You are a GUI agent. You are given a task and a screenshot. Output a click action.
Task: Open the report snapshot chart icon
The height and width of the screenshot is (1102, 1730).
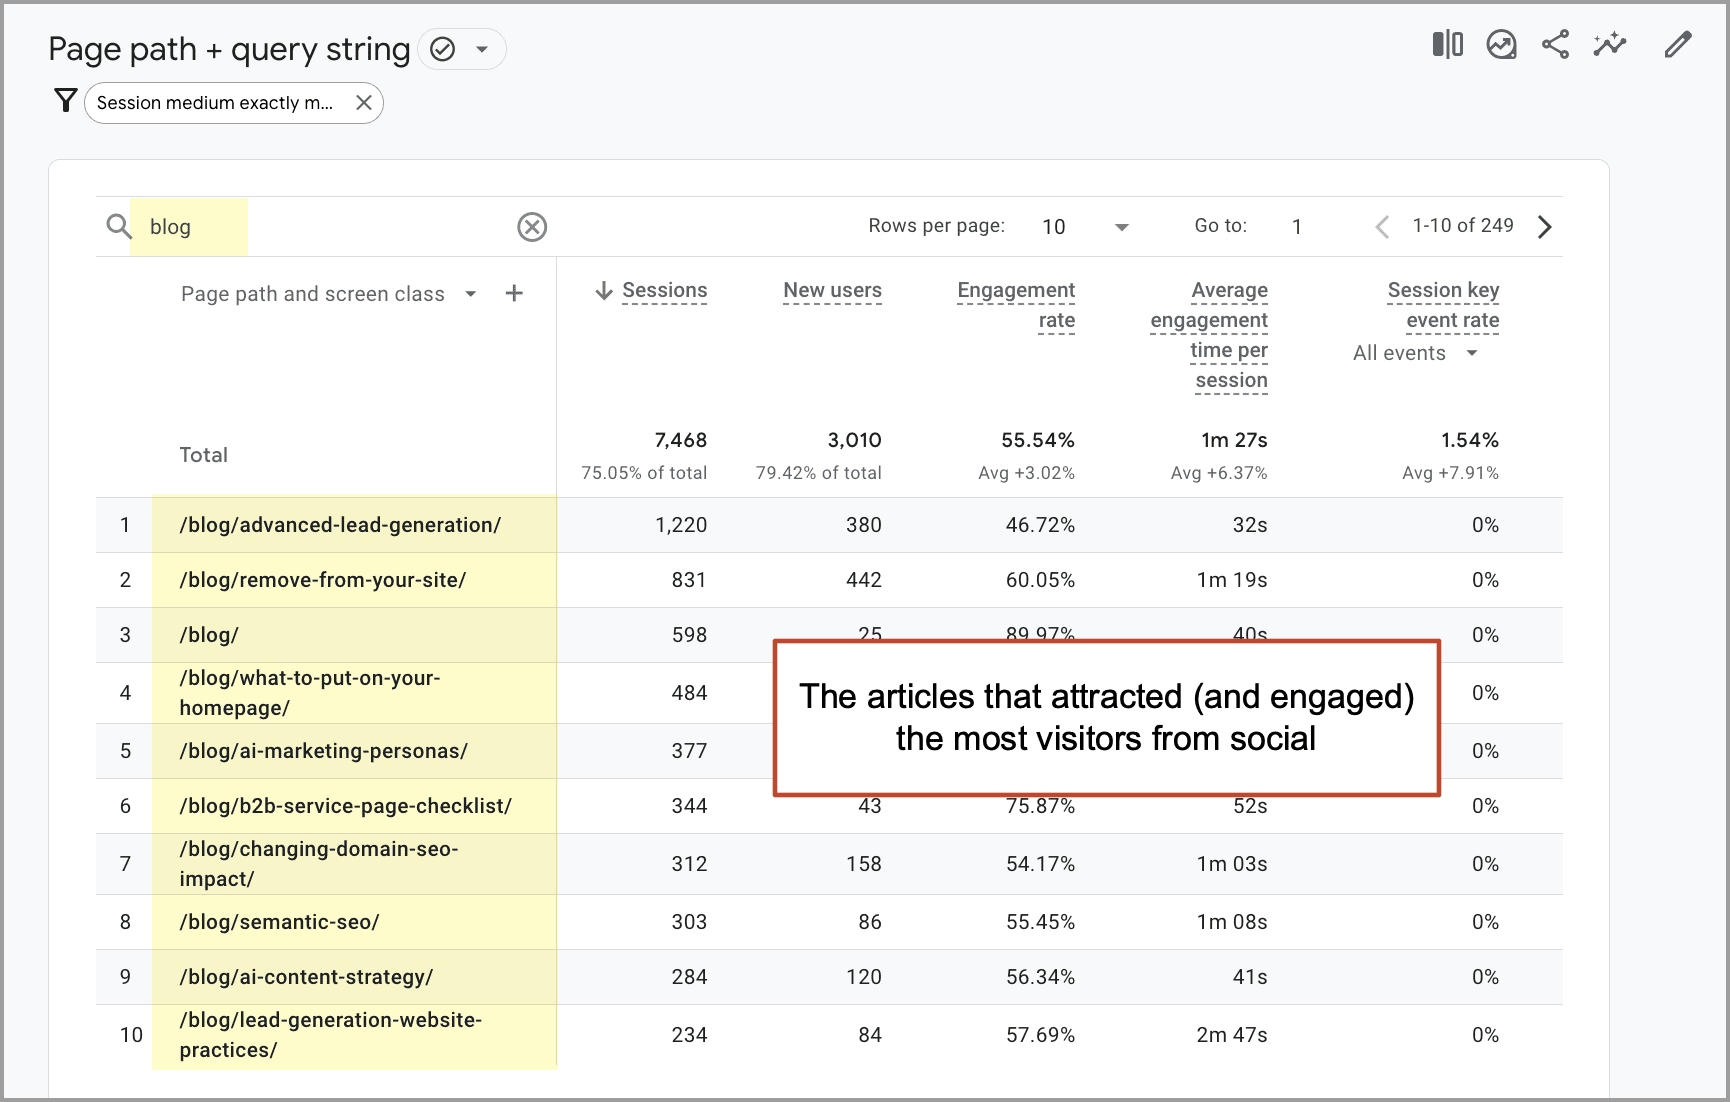(1501, 45)
